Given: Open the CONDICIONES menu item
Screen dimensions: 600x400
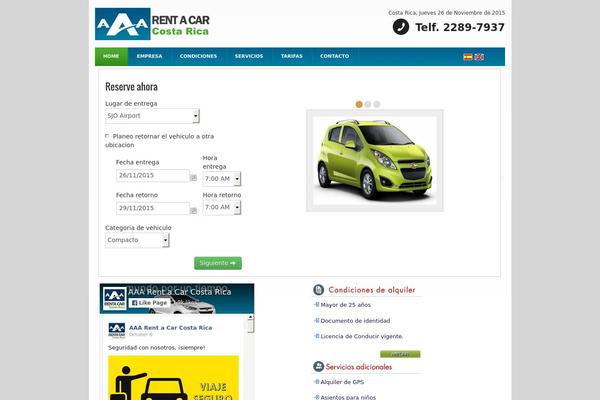Looking at the screenshot, I should point(198,56).
